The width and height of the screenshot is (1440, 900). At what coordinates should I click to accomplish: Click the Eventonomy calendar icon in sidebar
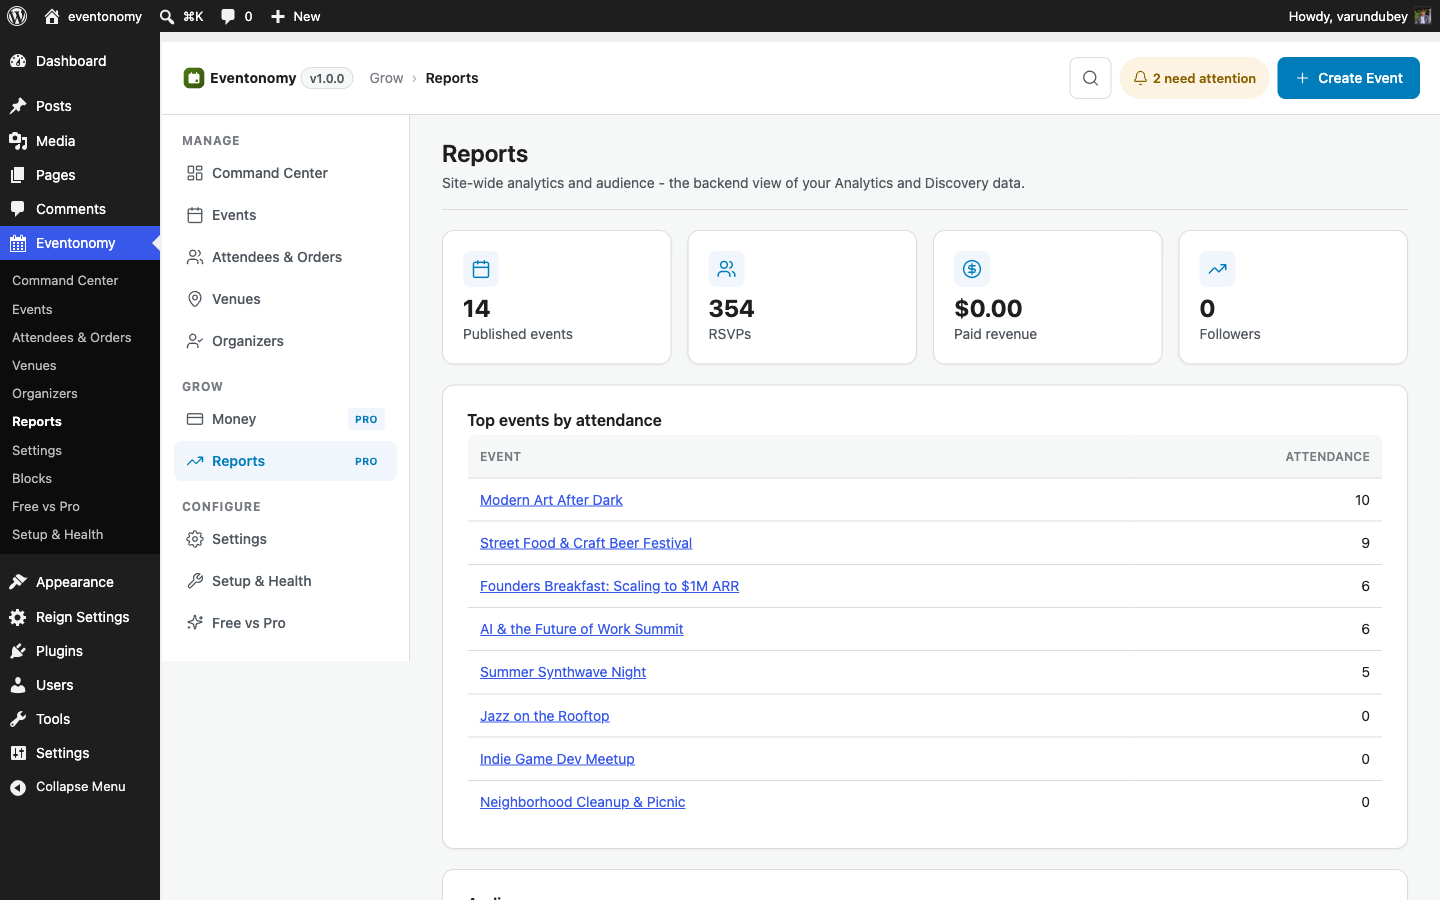(18, 243)
